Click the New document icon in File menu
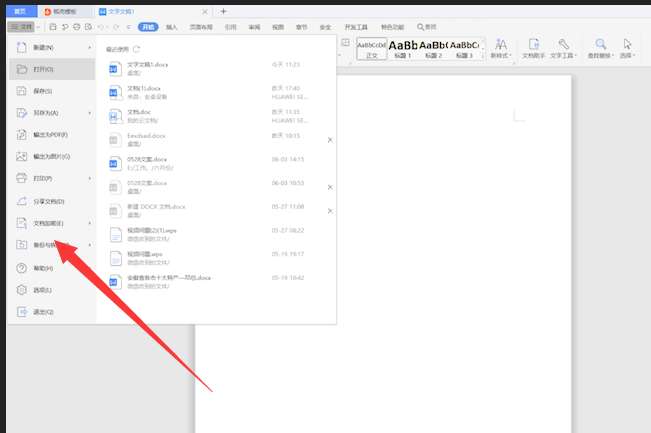The image size is (651, 433). (x=22, y=47)
